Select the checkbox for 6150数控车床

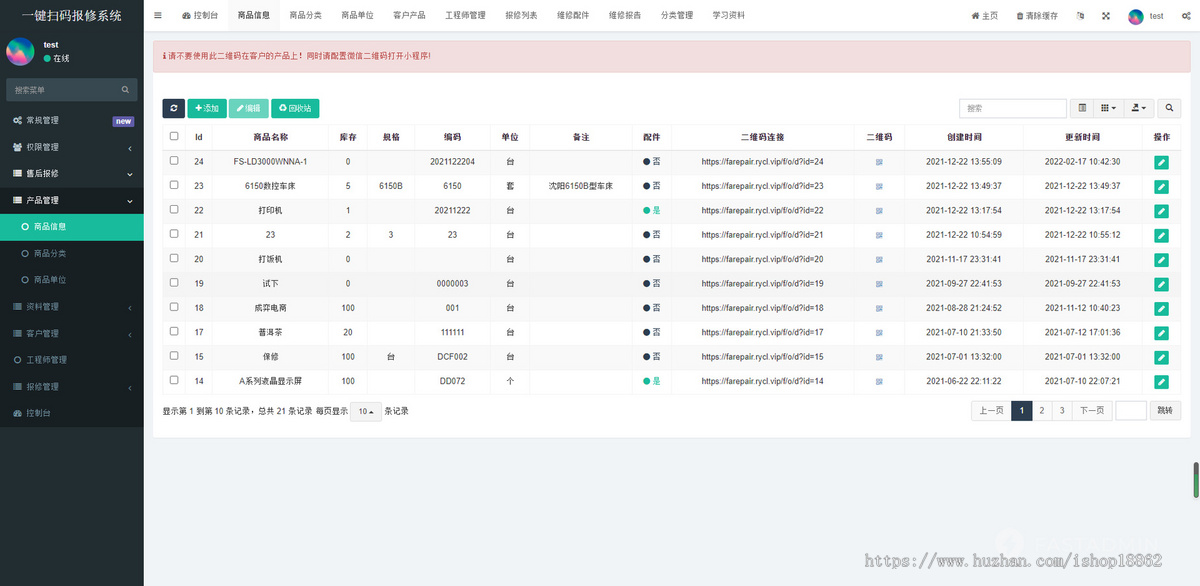(x=173, y=186)
